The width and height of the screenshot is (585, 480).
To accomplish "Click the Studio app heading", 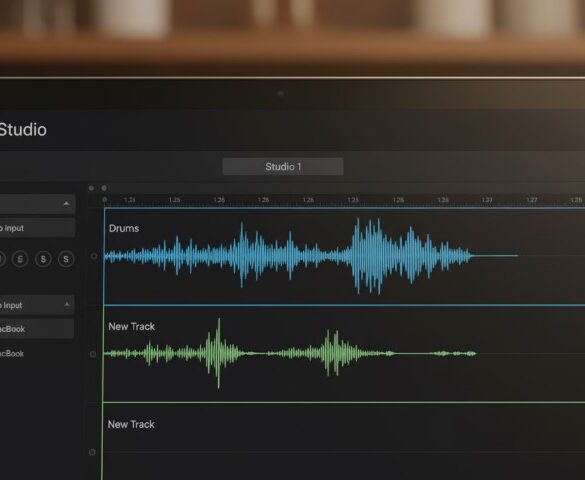I will tap(23, 129).
